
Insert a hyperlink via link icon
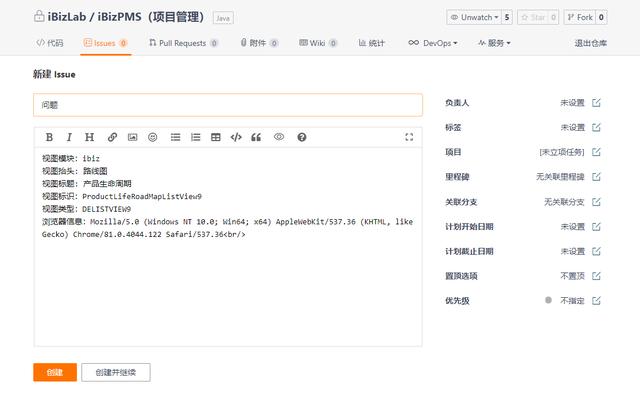click(x=112, y=137)
